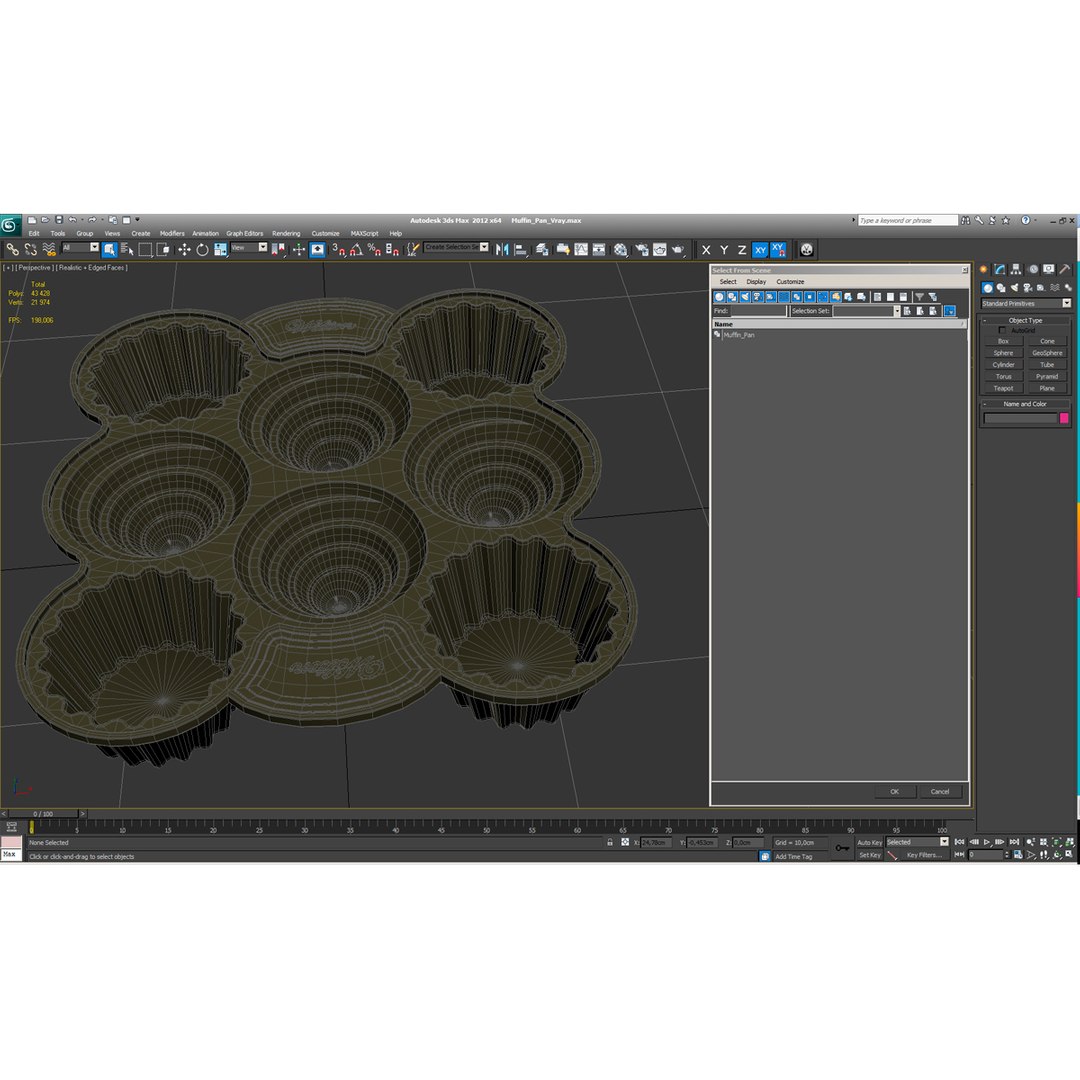This screenshot has height=1080, width=1080.
Task: Toggle Set Key animation mode
Action: [x=869, y=855]
